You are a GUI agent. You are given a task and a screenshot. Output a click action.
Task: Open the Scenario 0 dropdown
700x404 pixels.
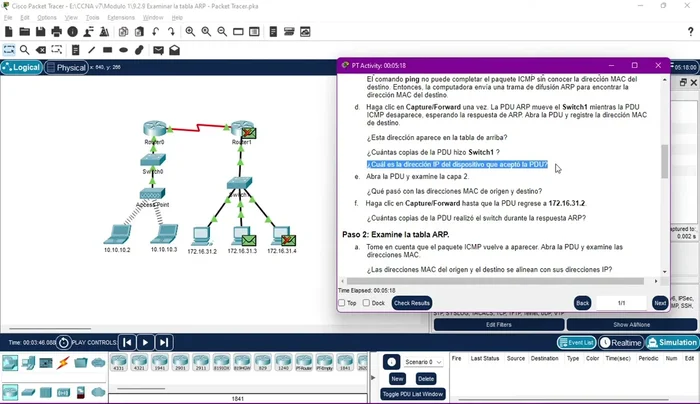pyautogui.click(x=419, y=362)
